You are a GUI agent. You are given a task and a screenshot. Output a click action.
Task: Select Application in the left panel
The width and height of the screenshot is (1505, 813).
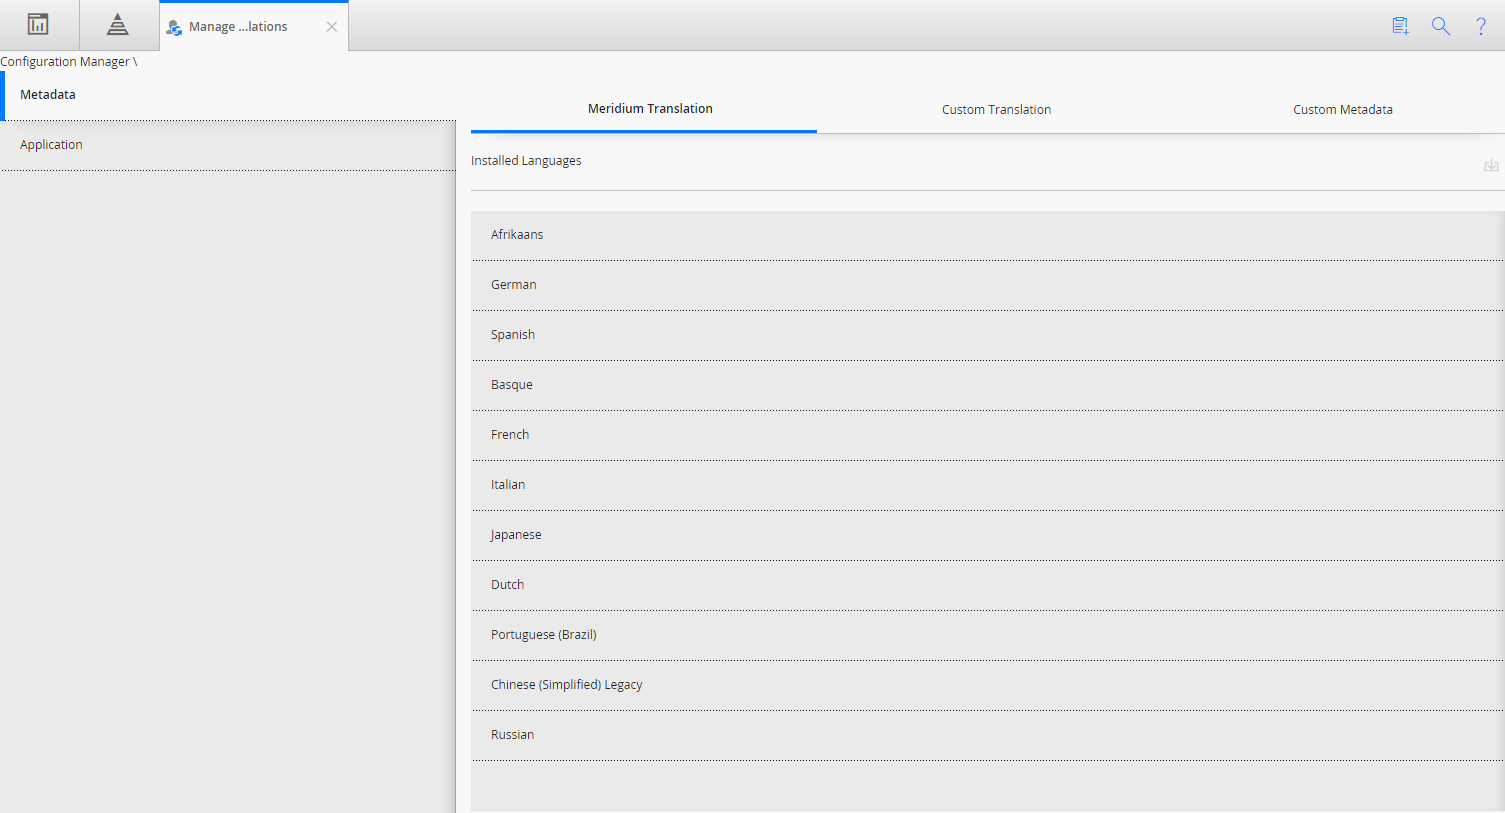click(x=228, y=145)
